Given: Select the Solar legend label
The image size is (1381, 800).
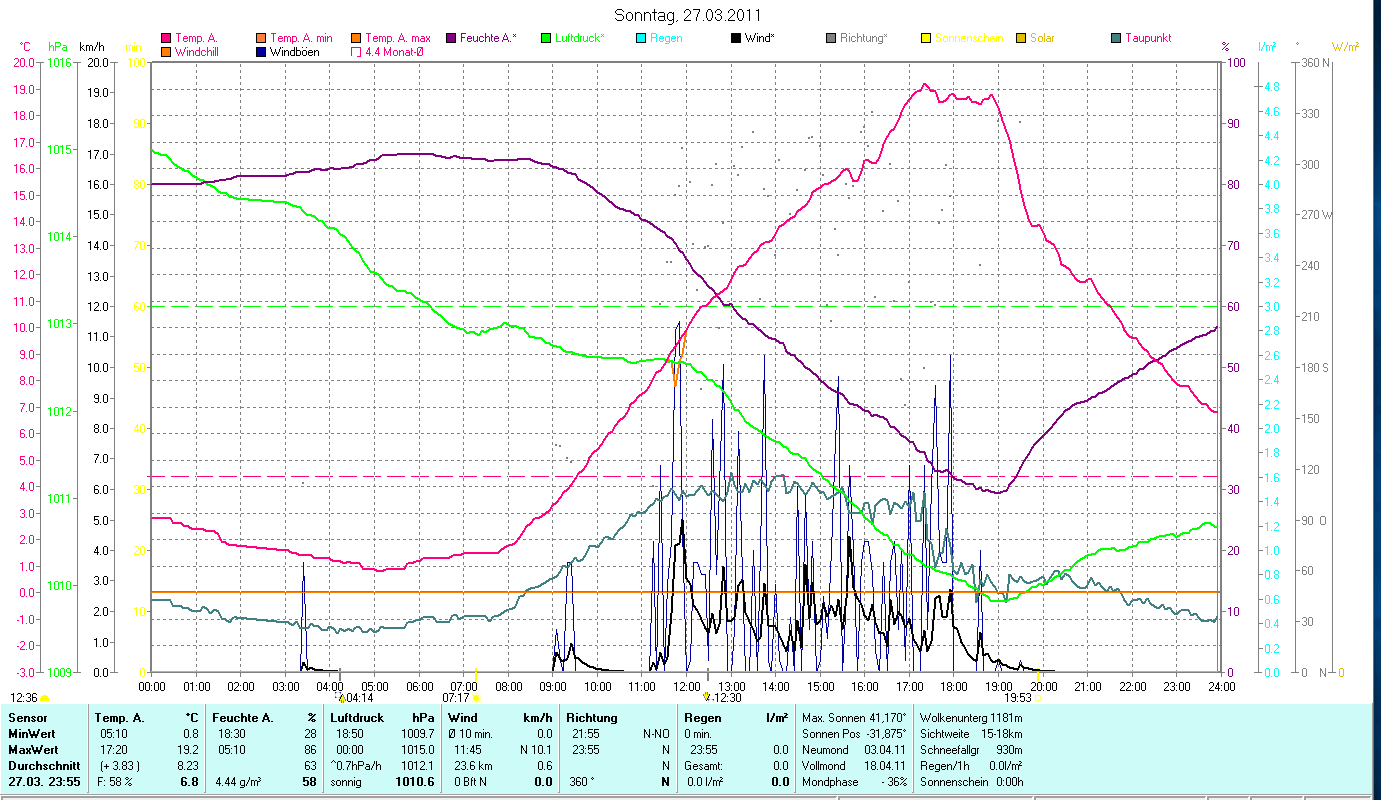Looking at the screenshot, I should coord(1042,38).
